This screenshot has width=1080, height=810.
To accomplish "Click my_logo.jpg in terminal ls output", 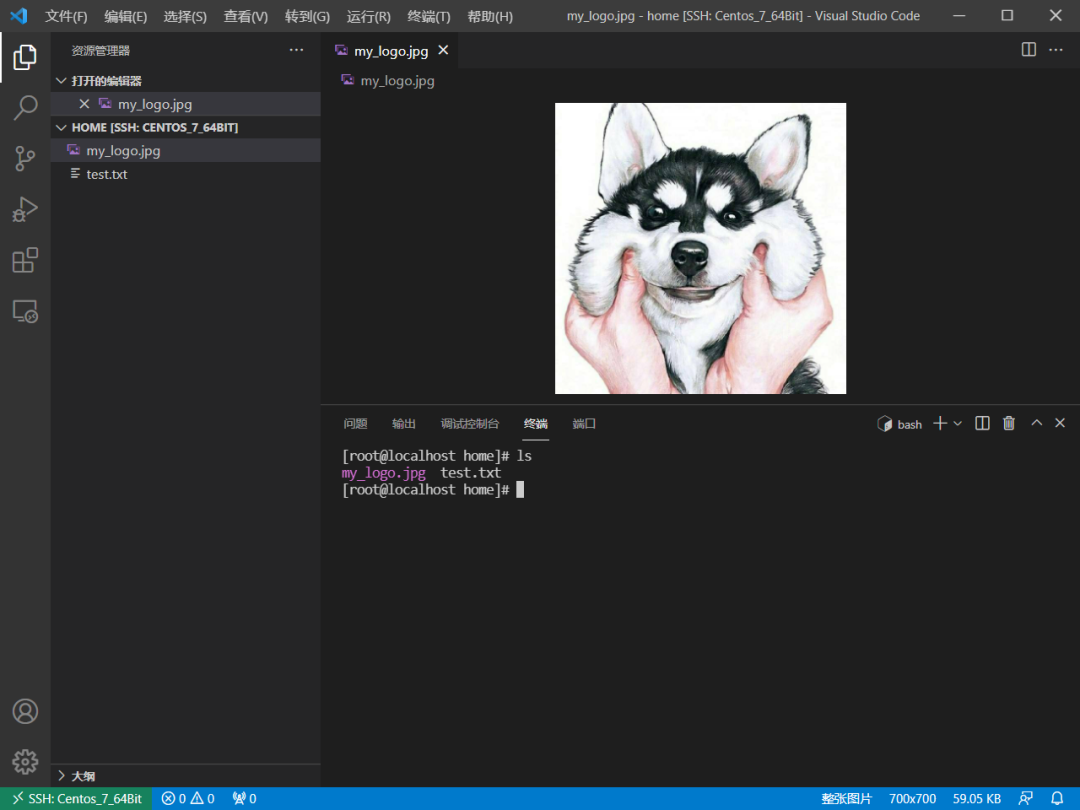I will coord(384,472).
